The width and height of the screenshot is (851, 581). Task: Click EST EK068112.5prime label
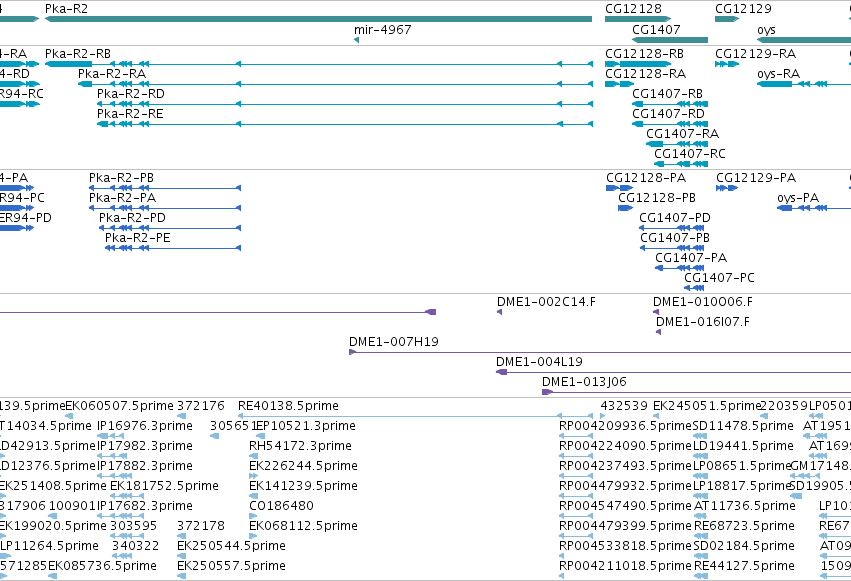[303, 526]
